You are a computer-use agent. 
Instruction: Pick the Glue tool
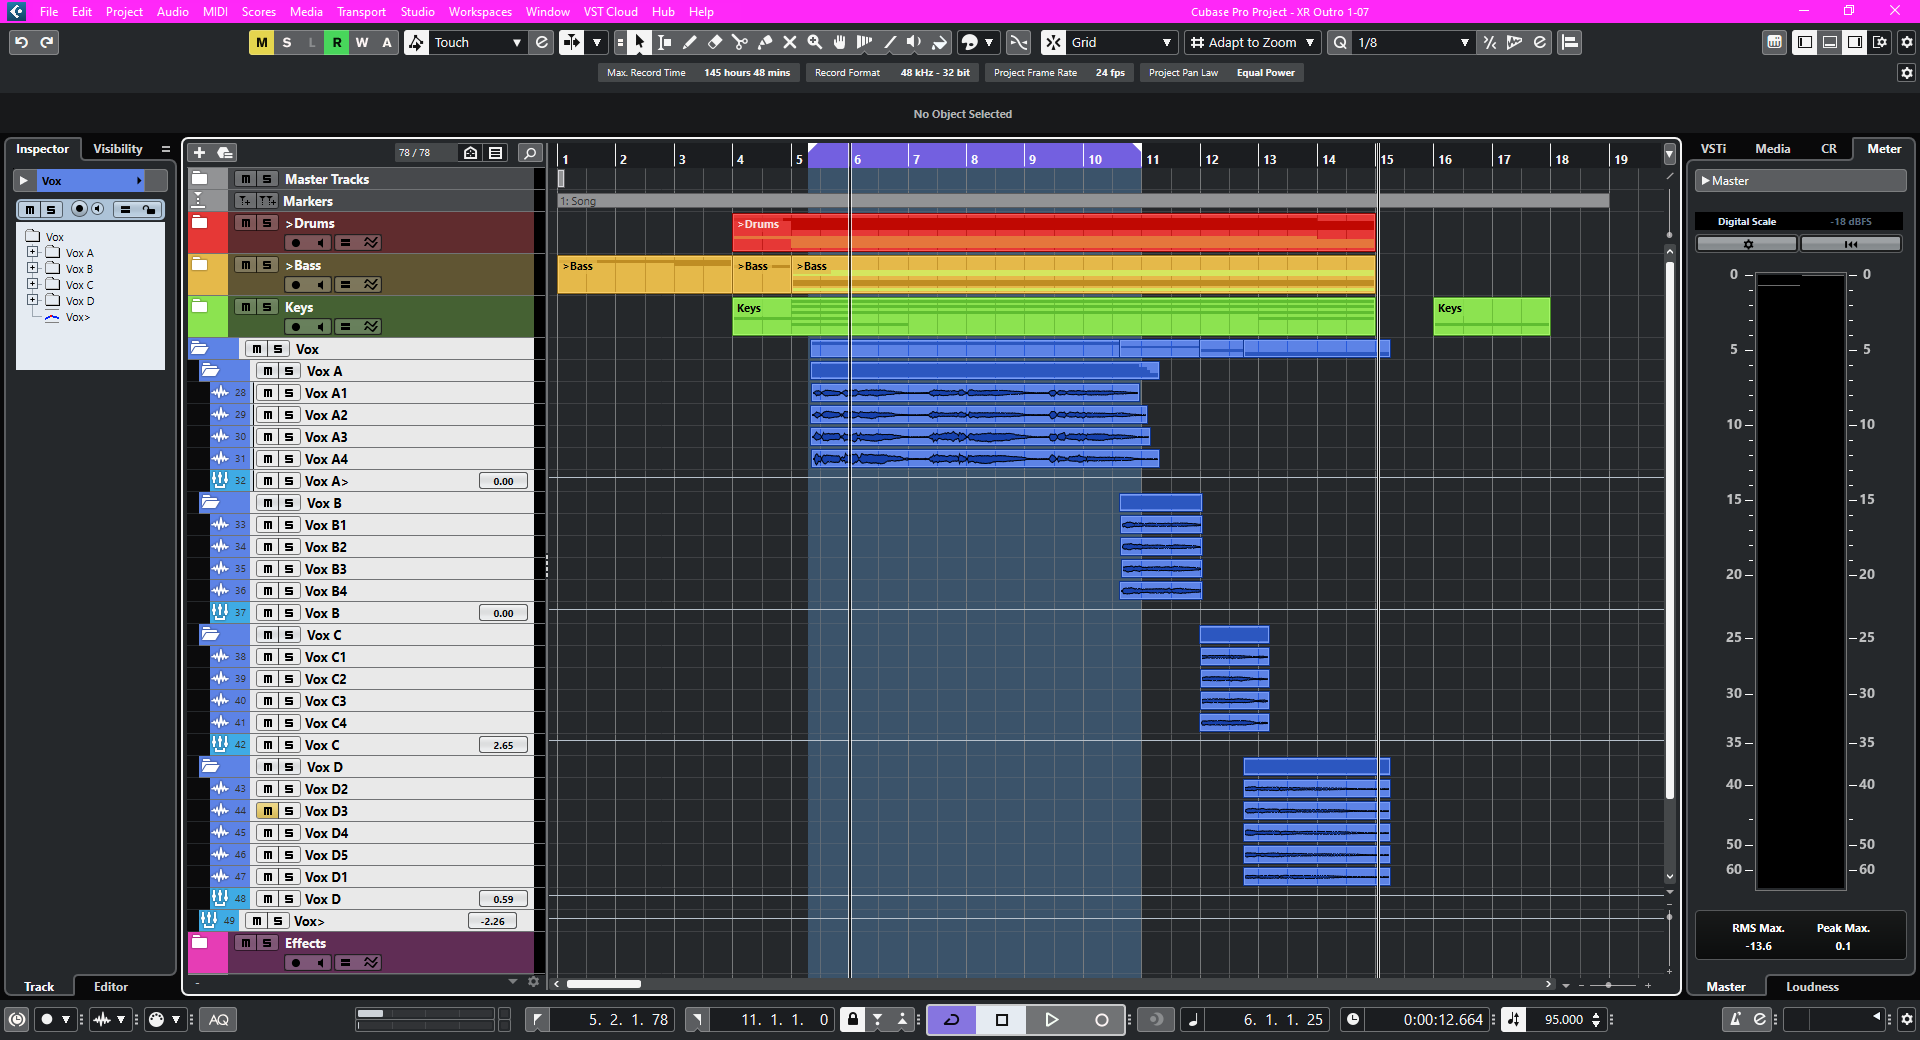(x=764, y=42)
